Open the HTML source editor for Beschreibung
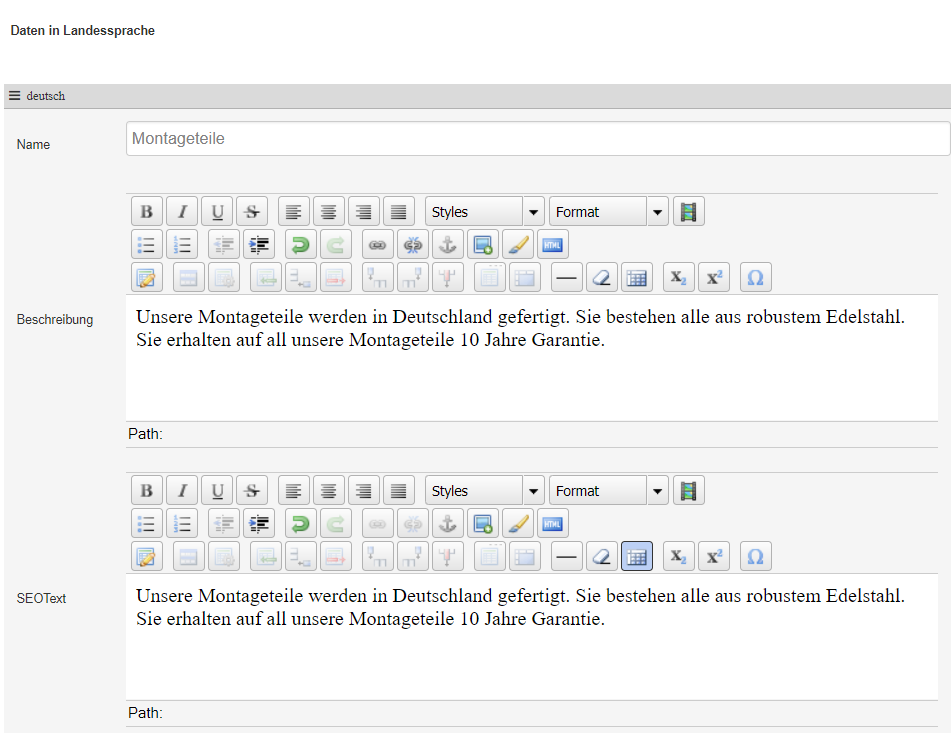This screenshot has height=750, width=951. point(552,244)
